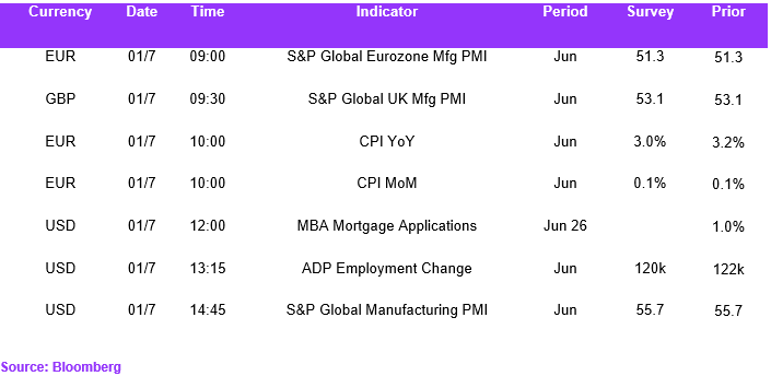Select the 120k survey value
This screenshot has height=376, width=770.
[650, 268]
